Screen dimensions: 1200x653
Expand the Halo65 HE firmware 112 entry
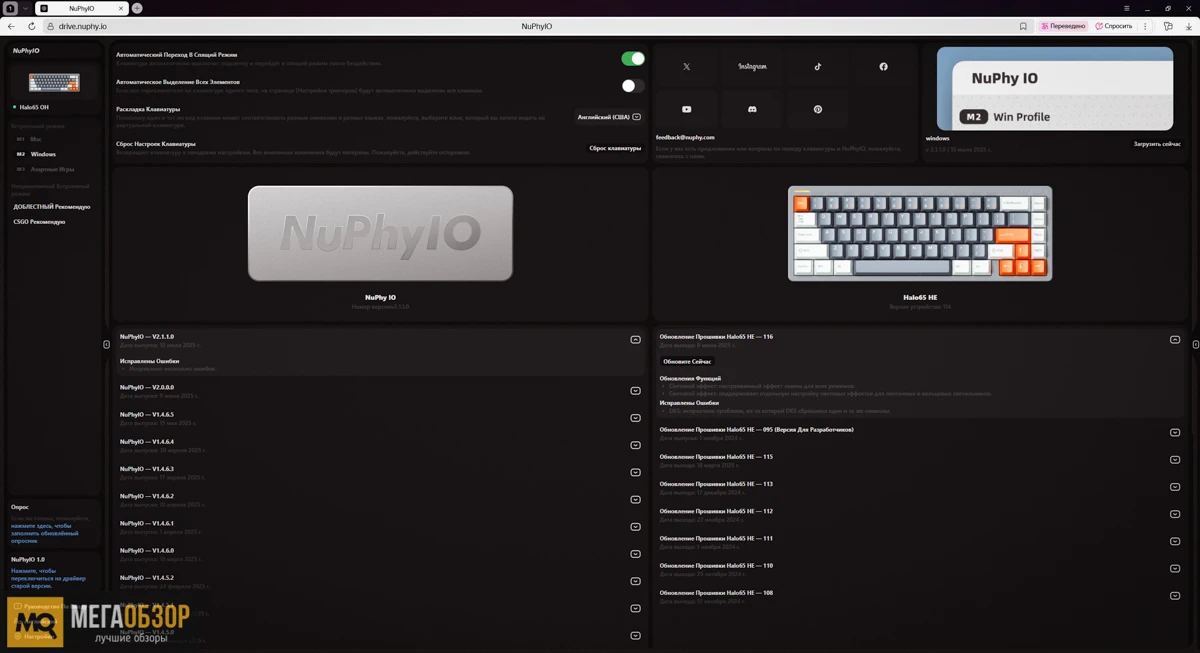click(x=1175, y=514)
